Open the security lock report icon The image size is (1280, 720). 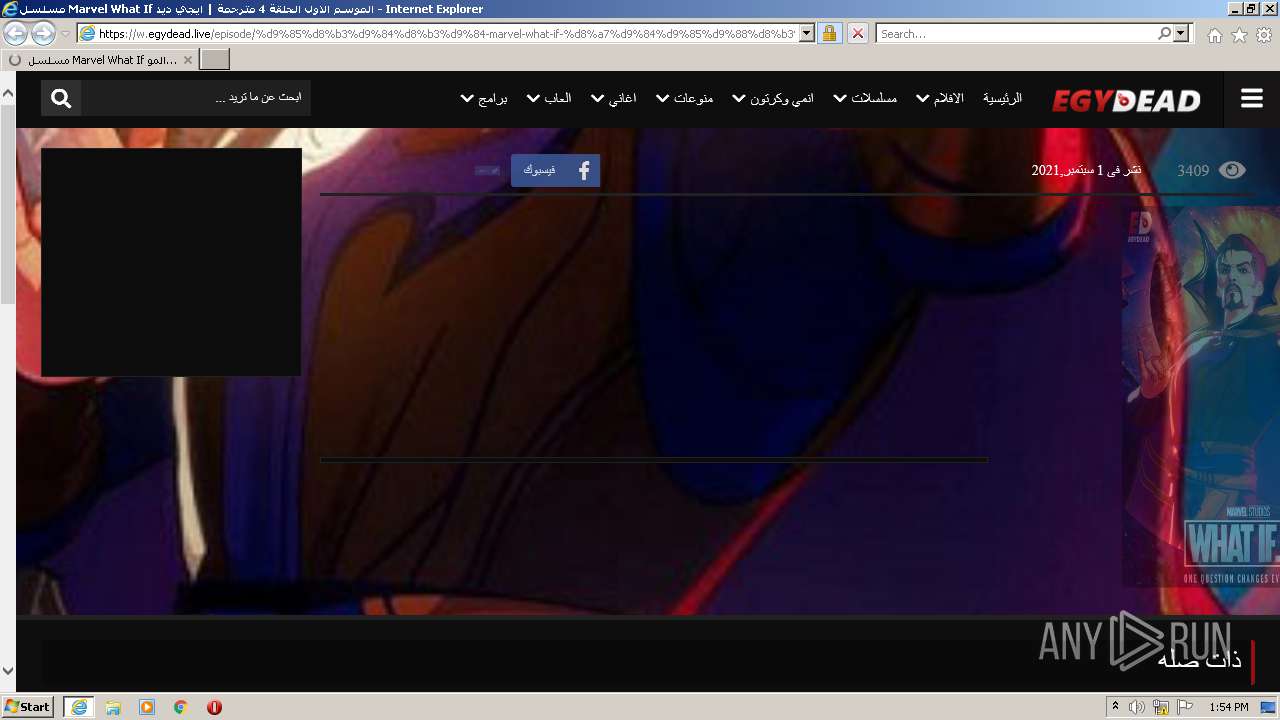829,33
